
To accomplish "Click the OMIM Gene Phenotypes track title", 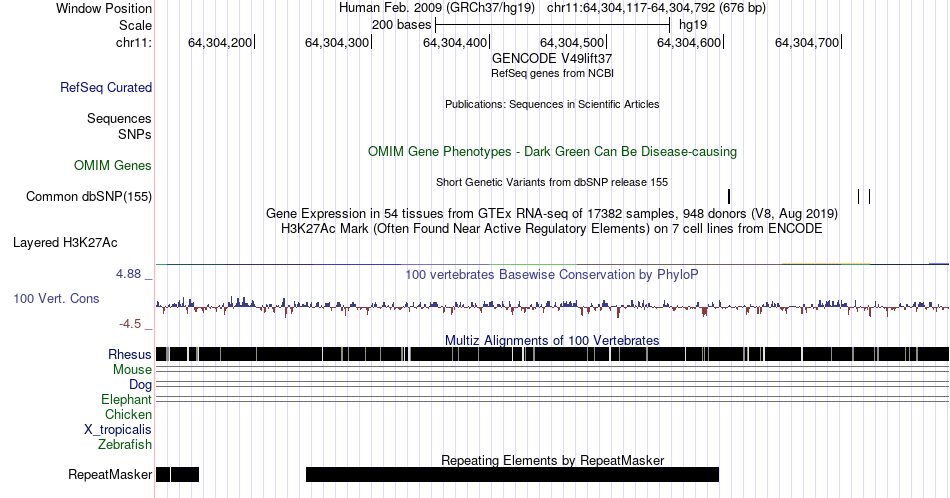I will [x=552, y=151].
